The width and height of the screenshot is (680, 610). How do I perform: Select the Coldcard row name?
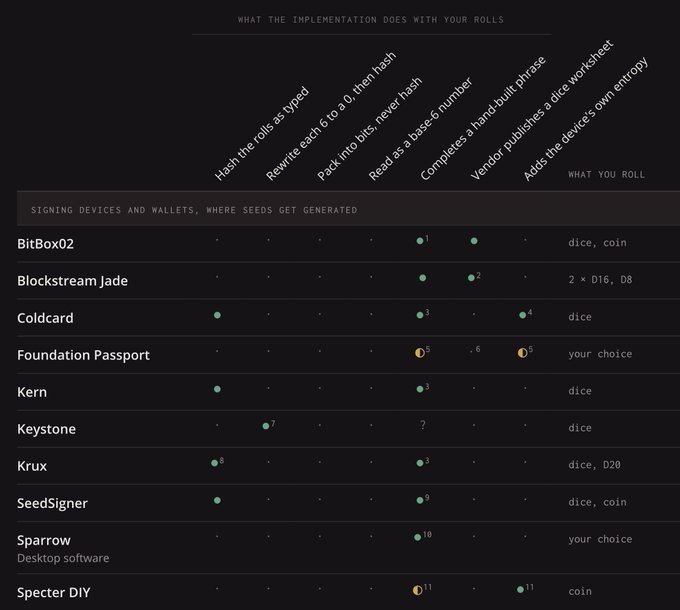tap(45, 318)
